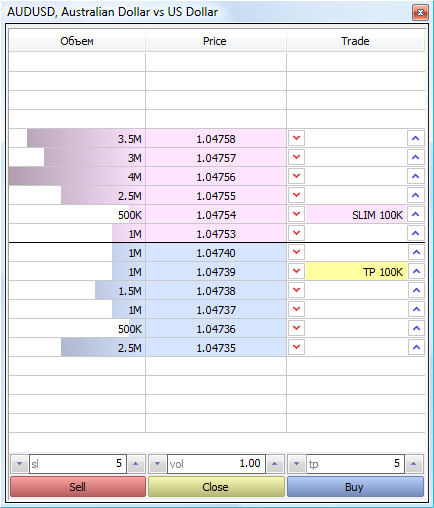Click into the vol input field
434x508 pixels.
pyautogui.click(x=216, y=464)
